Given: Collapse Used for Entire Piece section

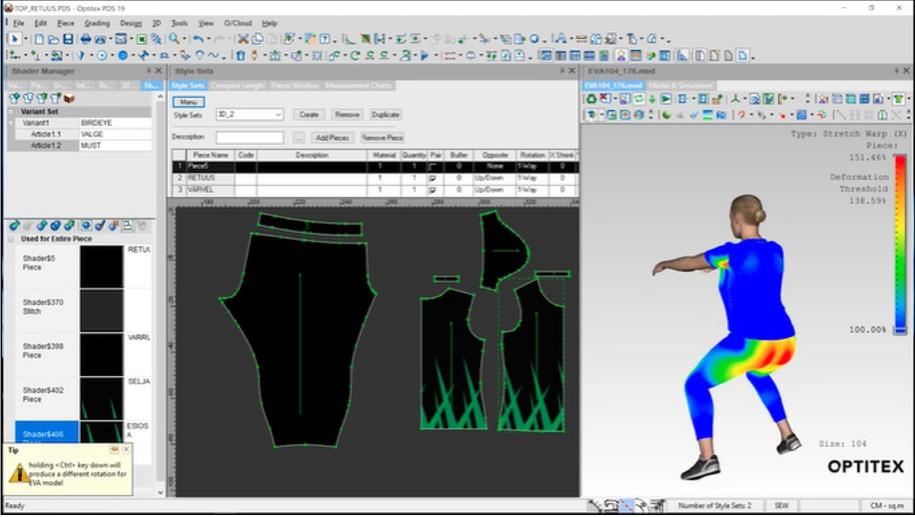Looking at the screenshot, I should click(x=11, y=239).
